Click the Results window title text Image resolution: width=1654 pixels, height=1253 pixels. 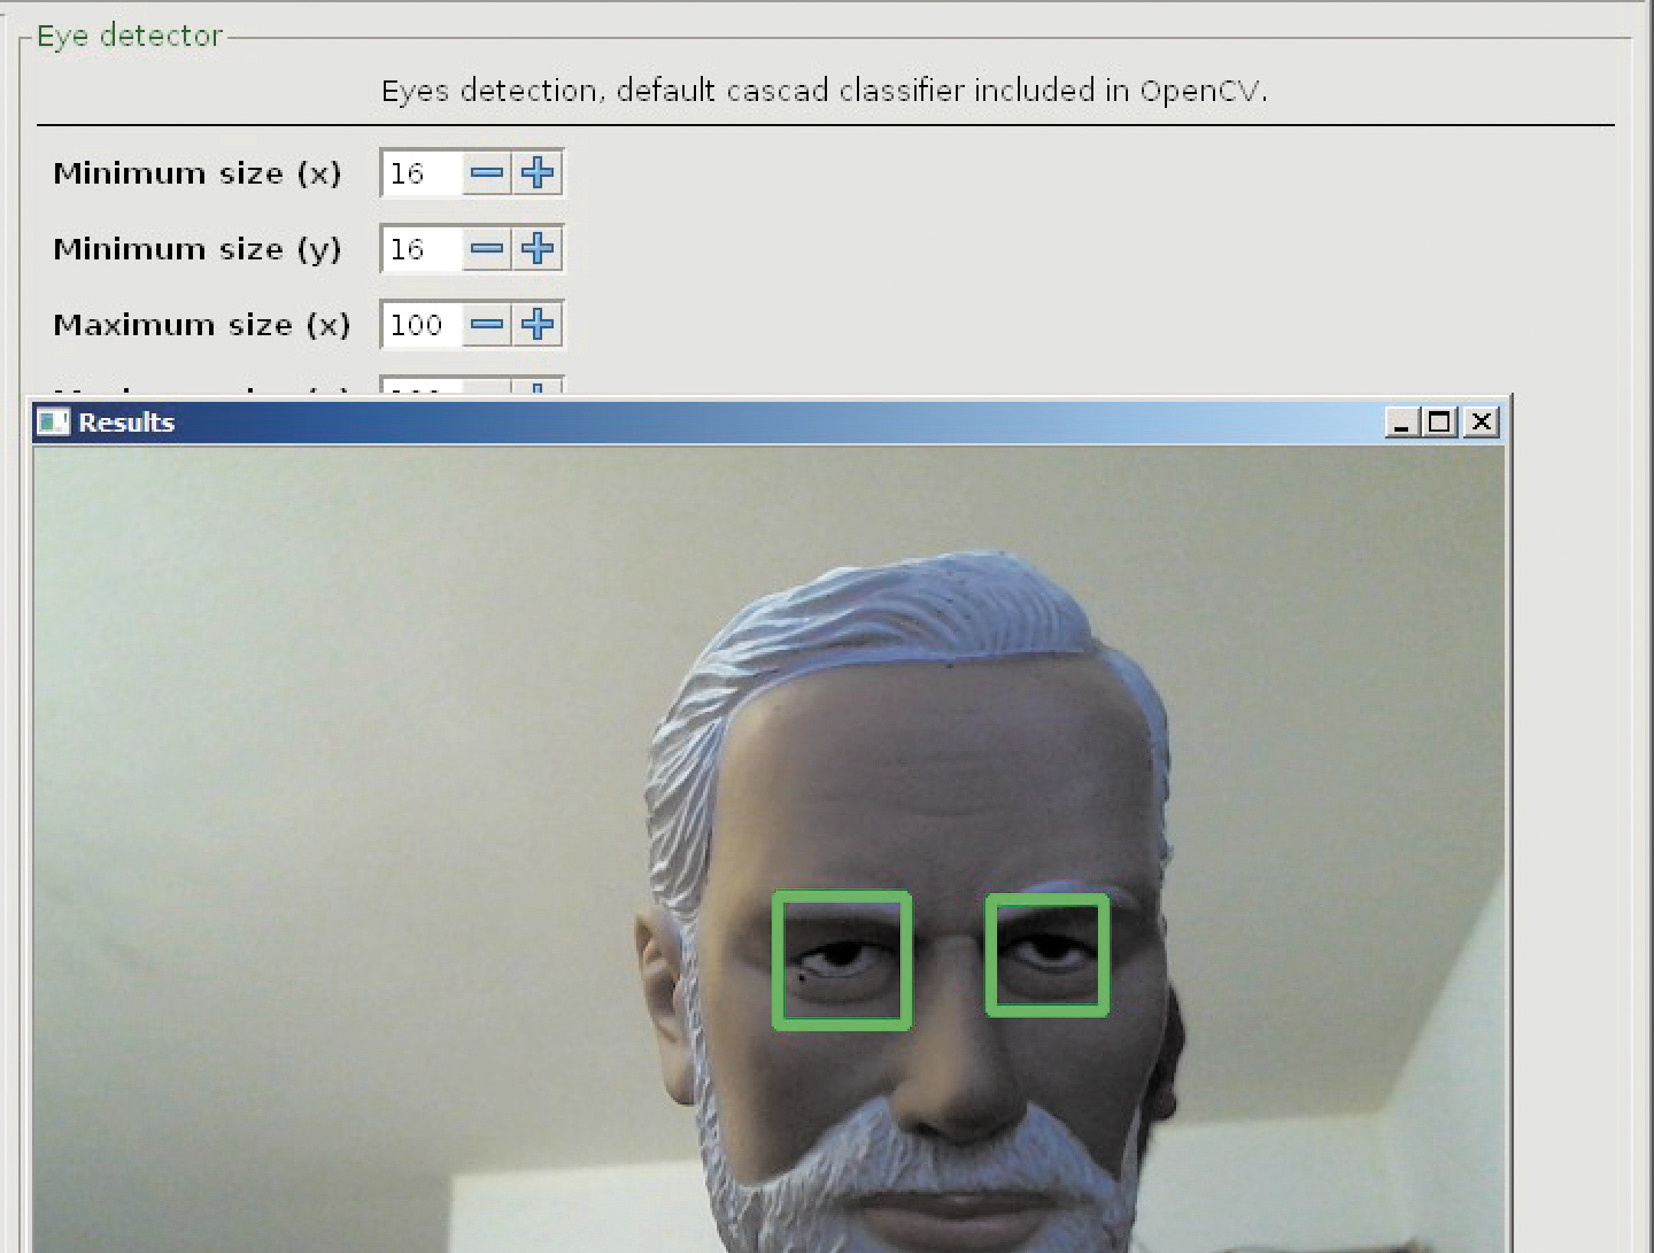127,423
